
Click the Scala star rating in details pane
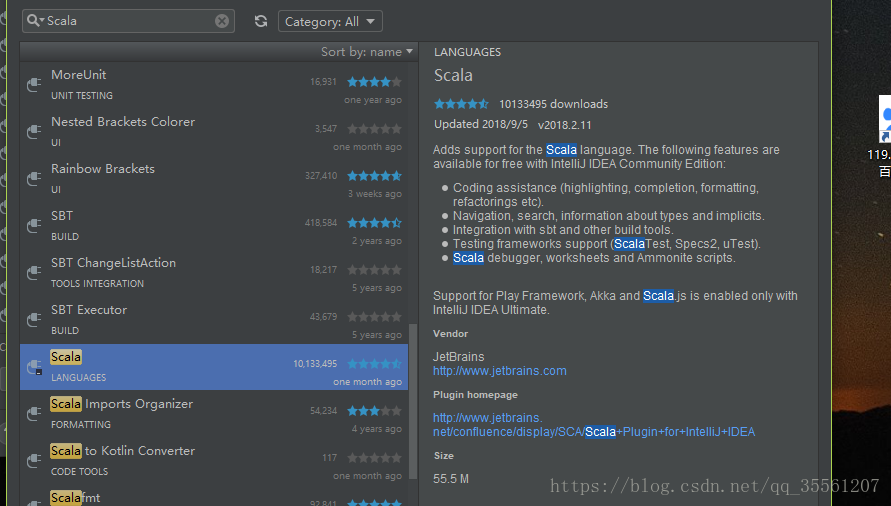pos(461,104)
